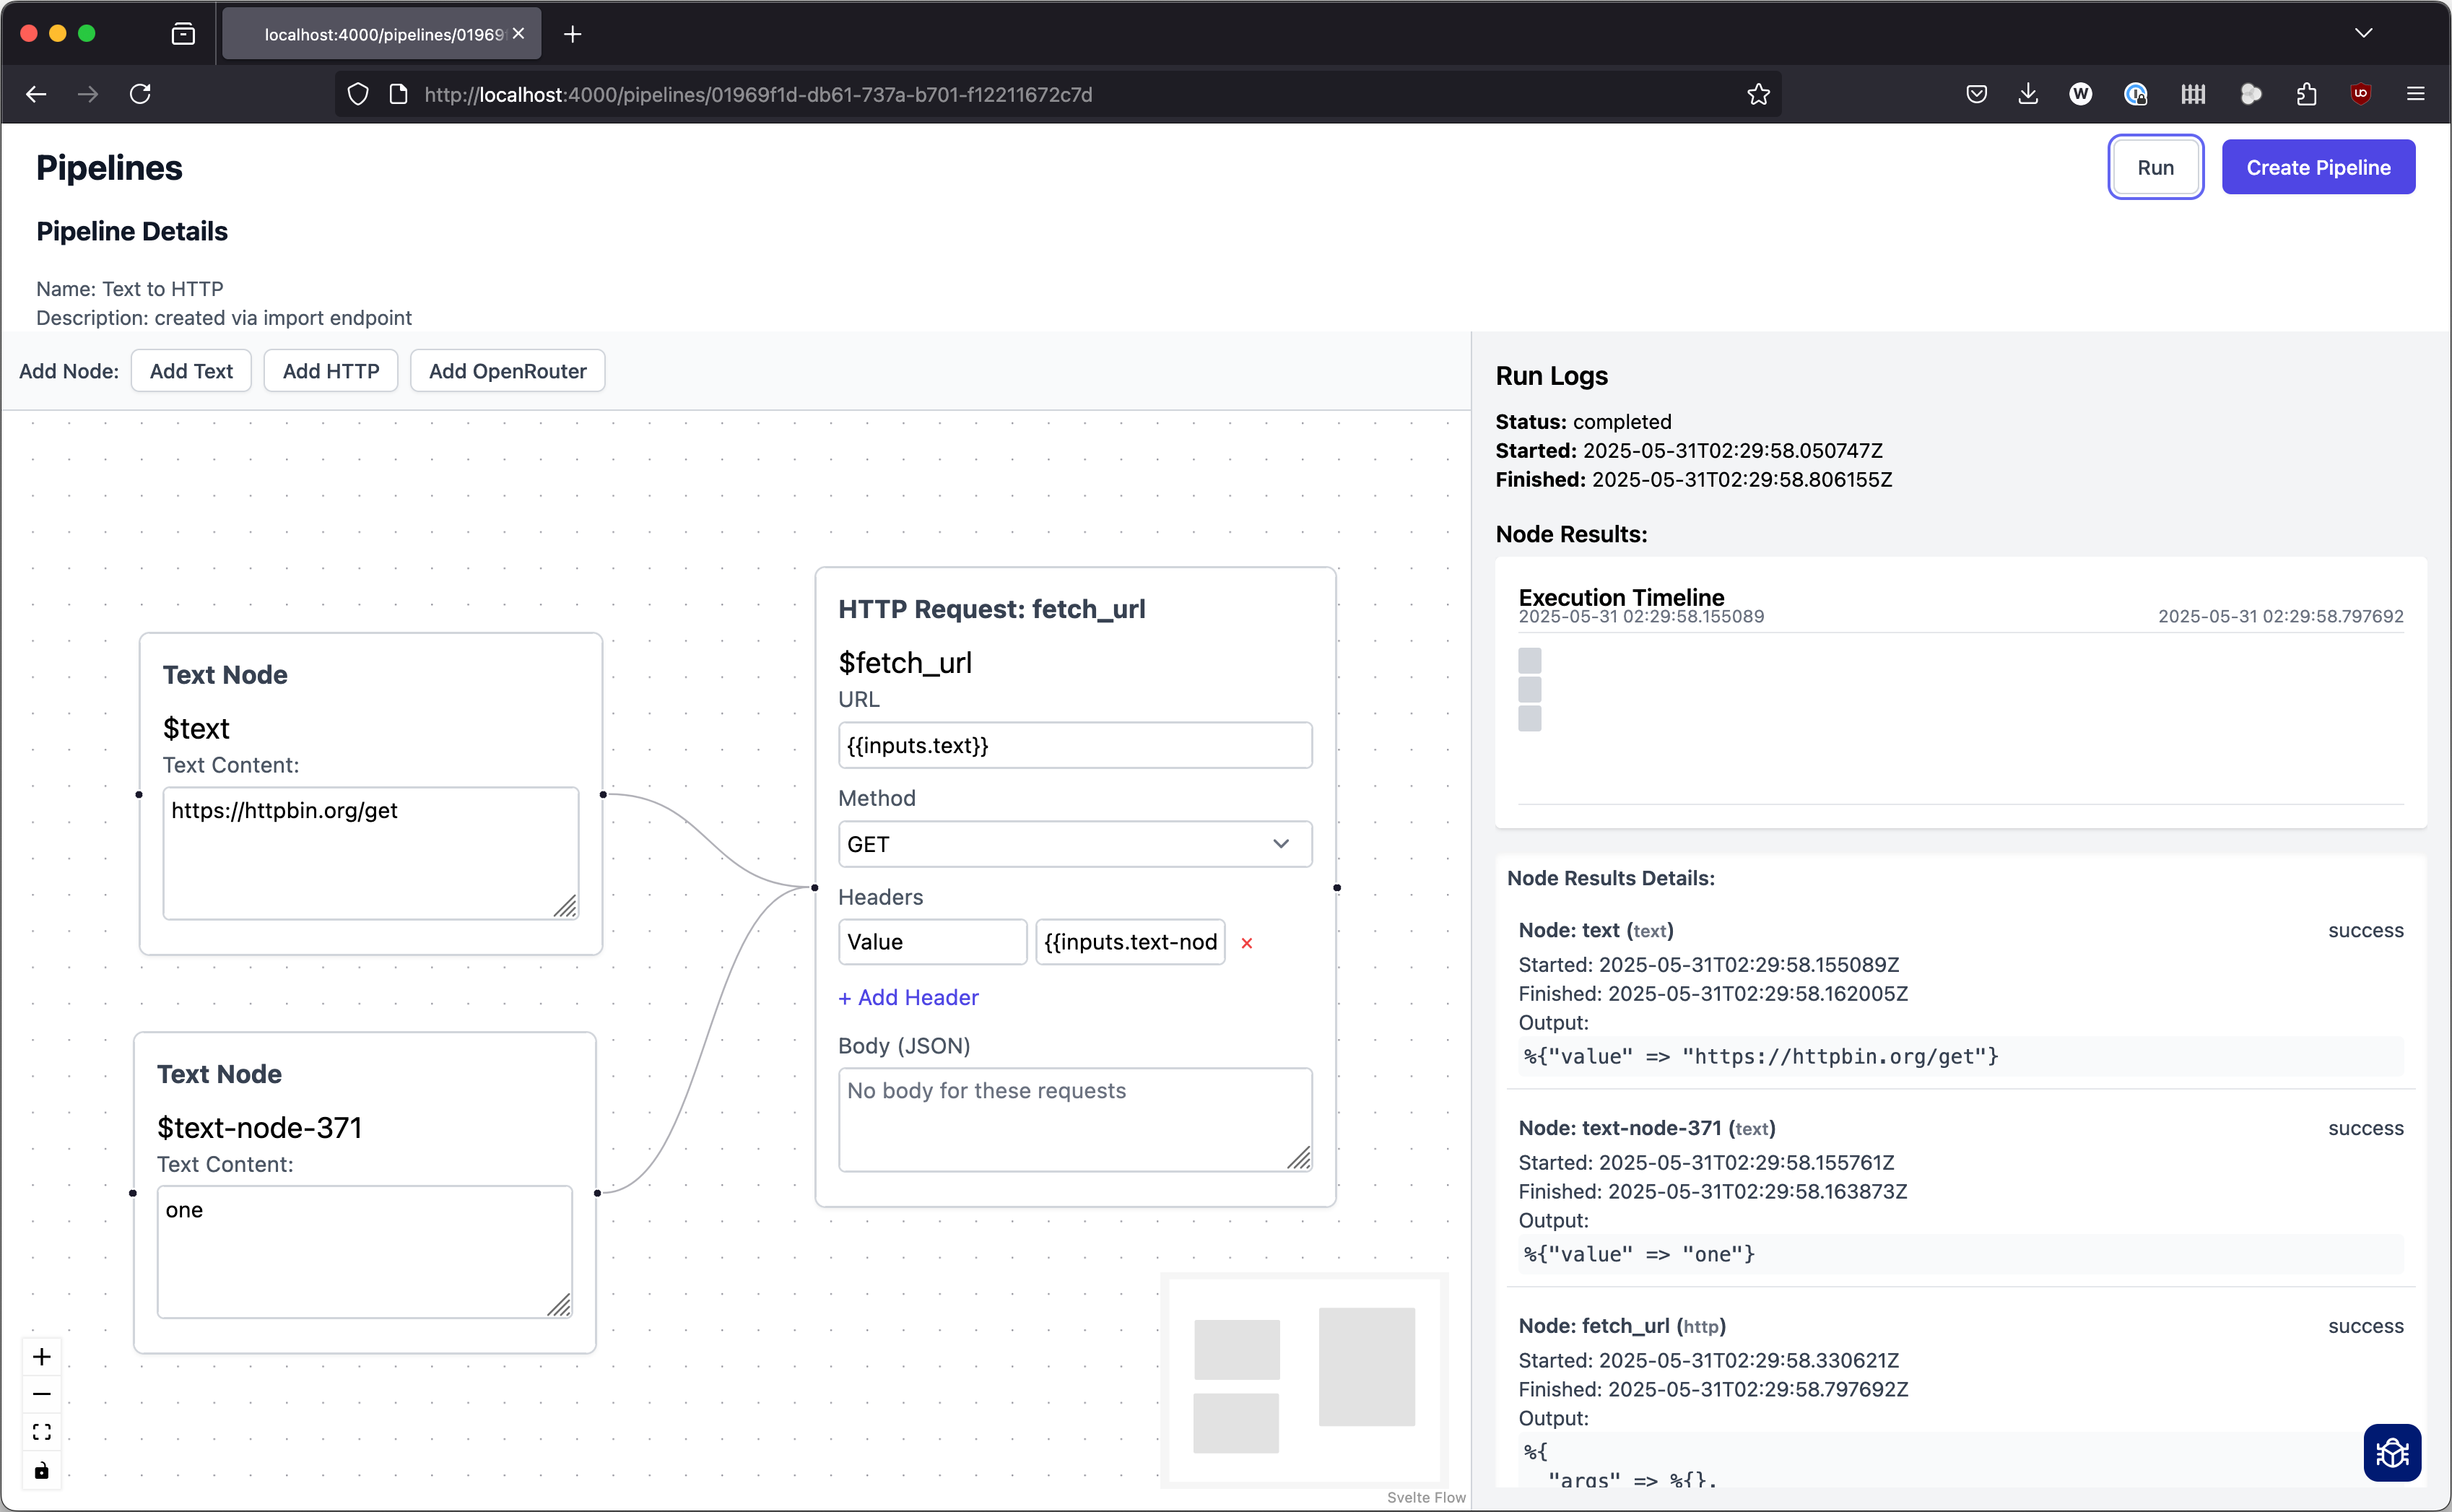This screenshot has height=1512, width=2452.
Task: Click the + Add Header link
Action: coord(908,997)
